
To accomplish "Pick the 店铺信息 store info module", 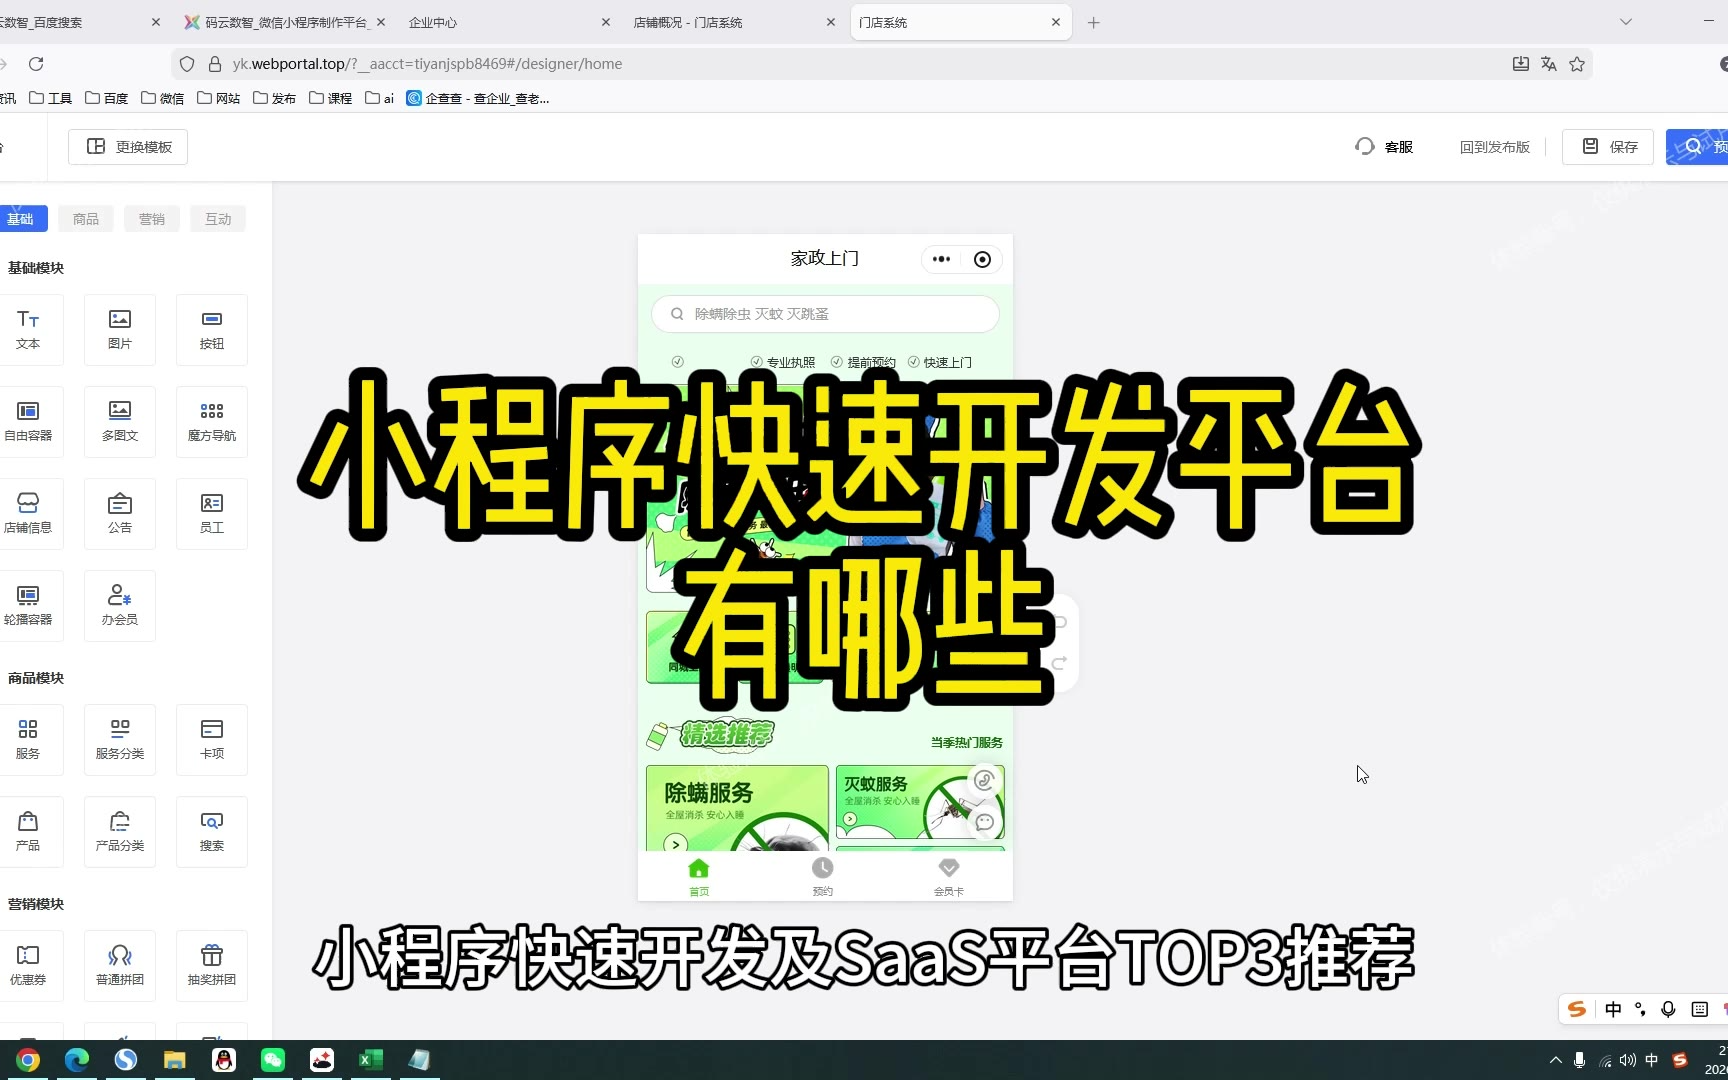I will pyautogui.click(x=28, y=513).
